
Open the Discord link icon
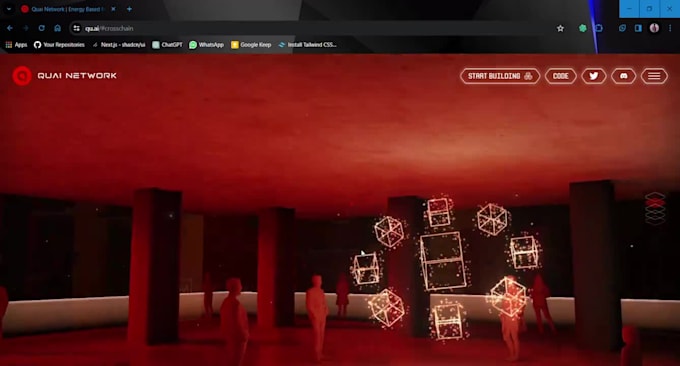point(624,76)
